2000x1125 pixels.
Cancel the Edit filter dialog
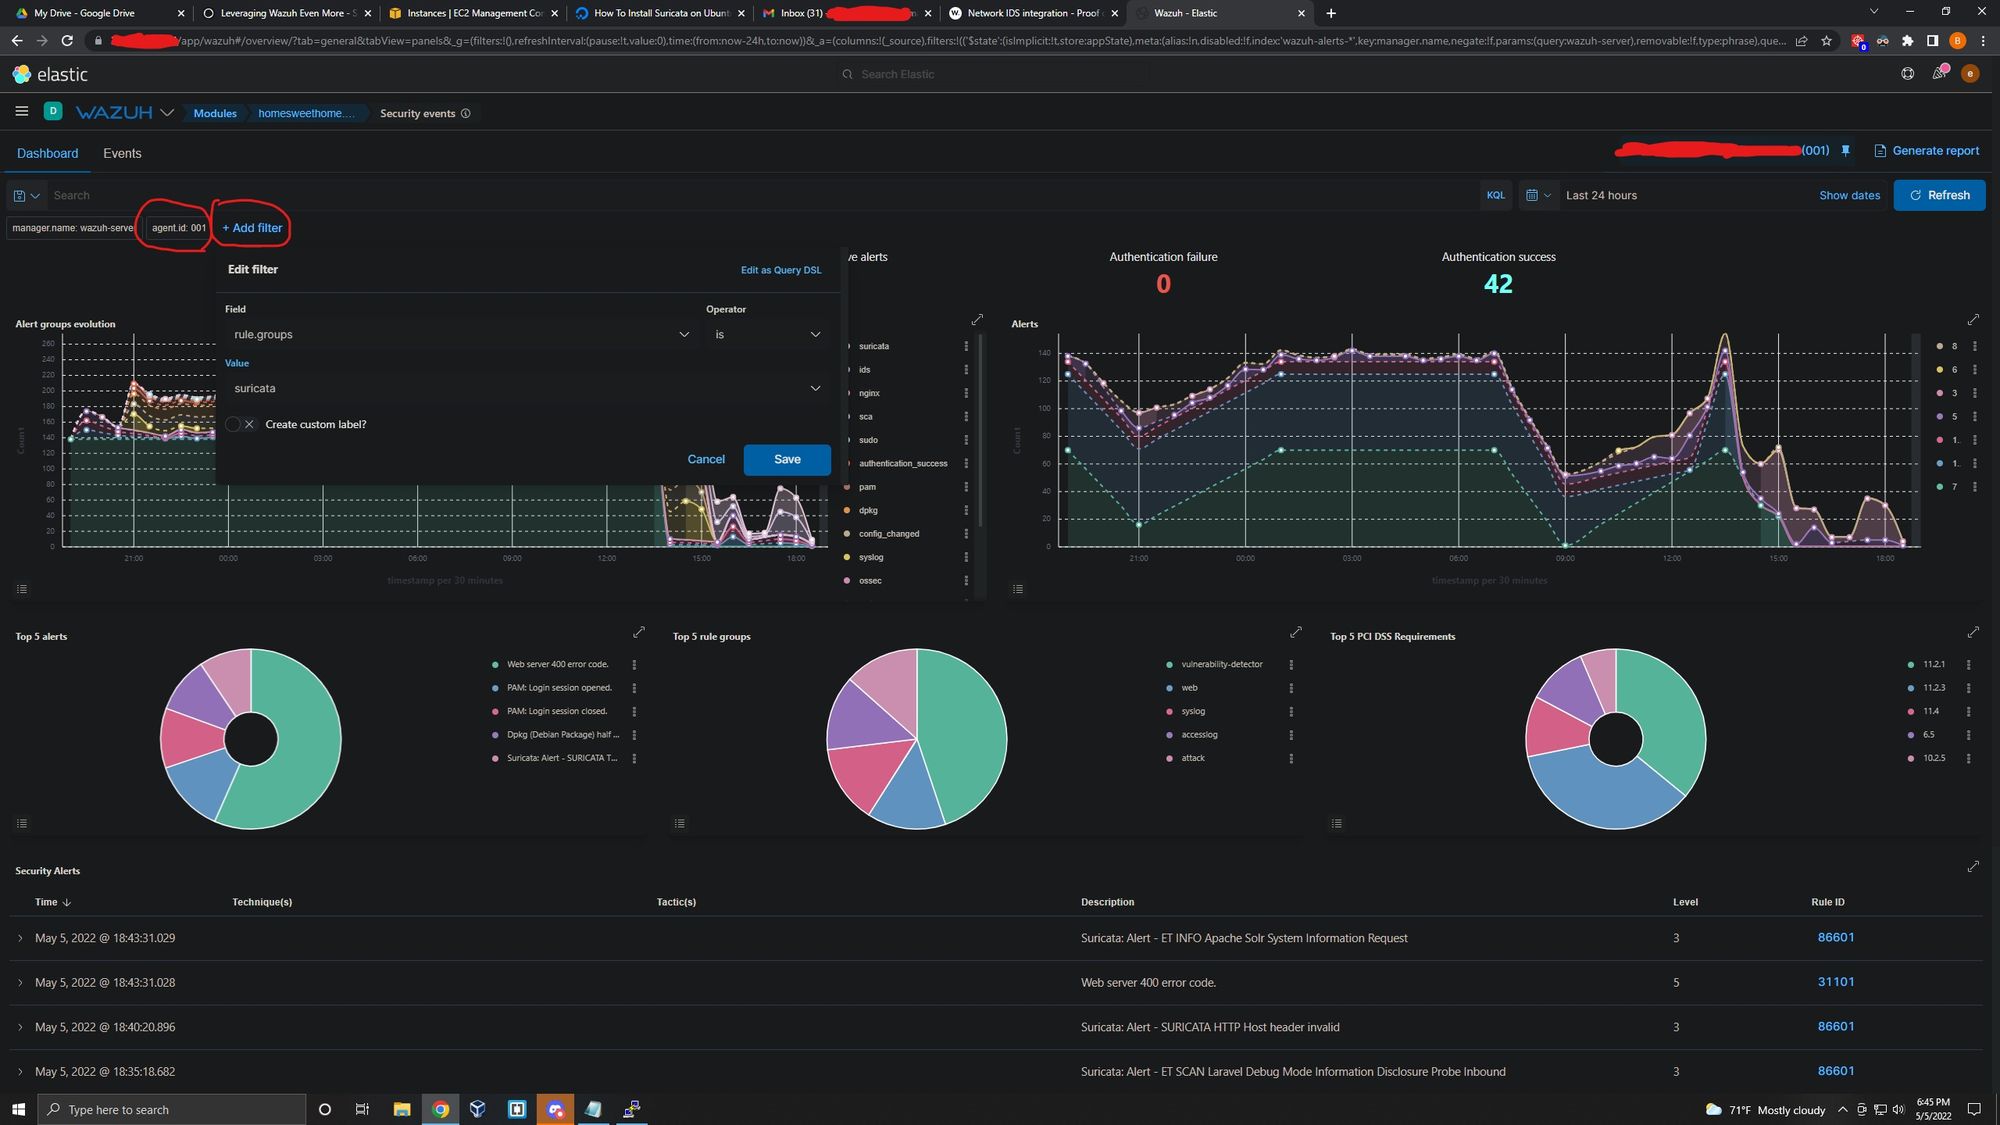(x=706, y=459)
